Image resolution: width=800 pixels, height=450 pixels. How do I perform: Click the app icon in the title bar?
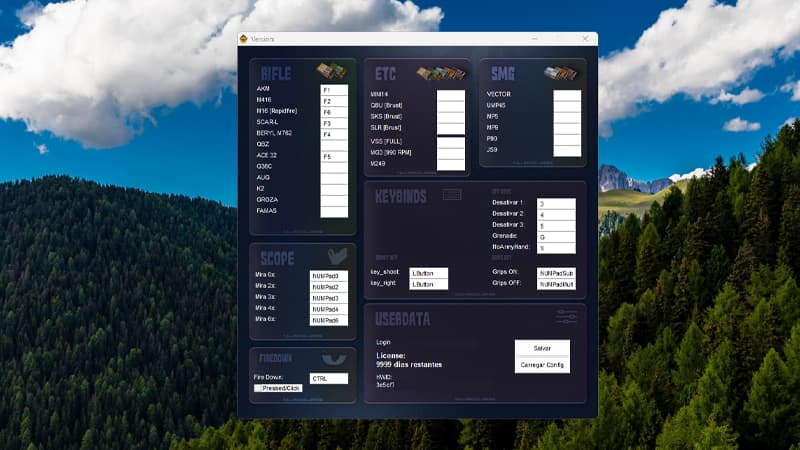click(244, 39)
